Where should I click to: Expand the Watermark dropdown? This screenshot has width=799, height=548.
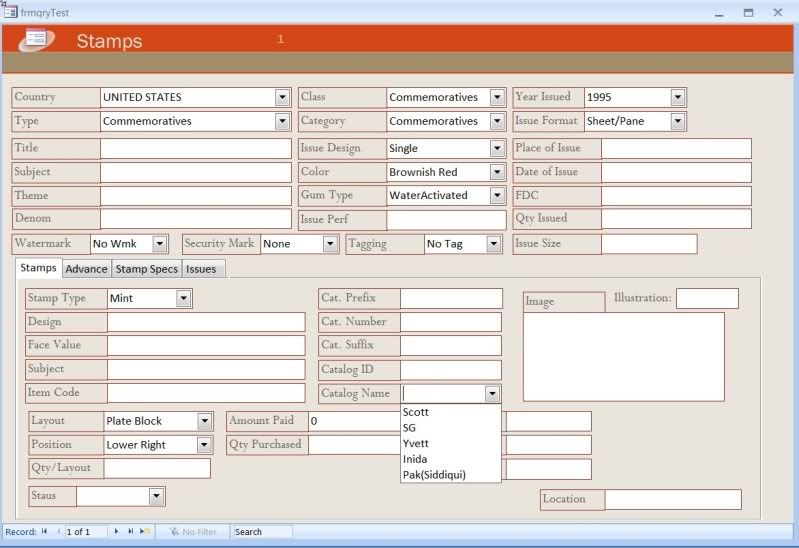(x=159, y=244)
